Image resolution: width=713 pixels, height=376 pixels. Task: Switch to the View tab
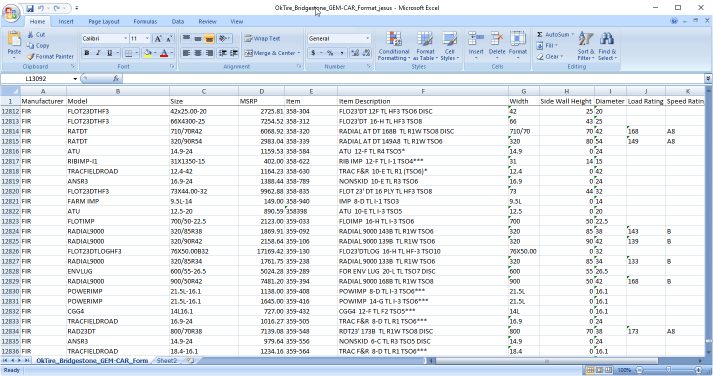(236, 21)
